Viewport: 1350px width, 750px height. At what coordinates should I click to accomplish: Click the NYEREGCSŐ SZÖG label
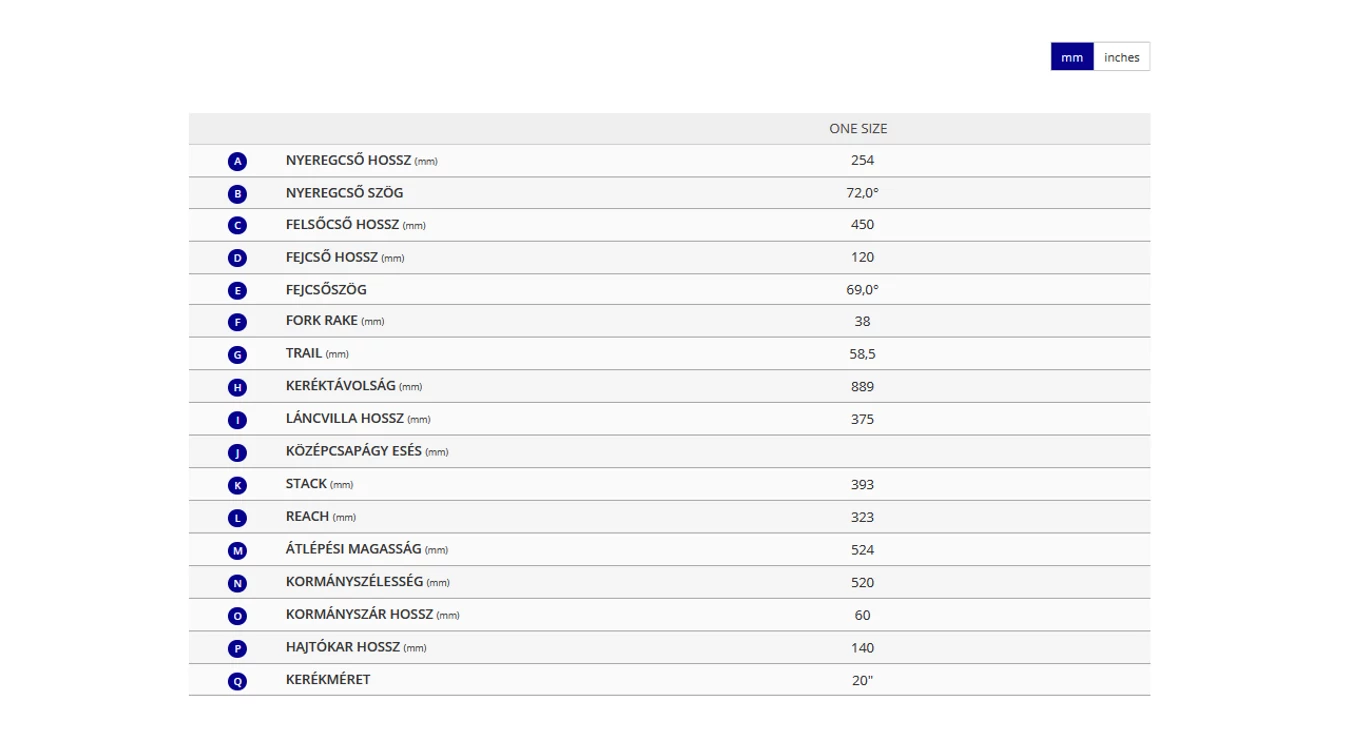(x=344, y=192)
